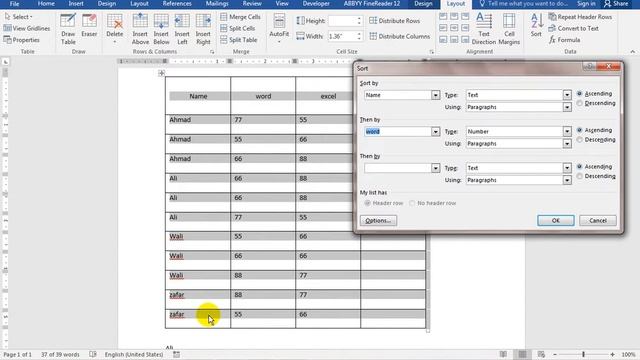Choose the Header row option
640x360 pixels.
(x=384, y=203)
